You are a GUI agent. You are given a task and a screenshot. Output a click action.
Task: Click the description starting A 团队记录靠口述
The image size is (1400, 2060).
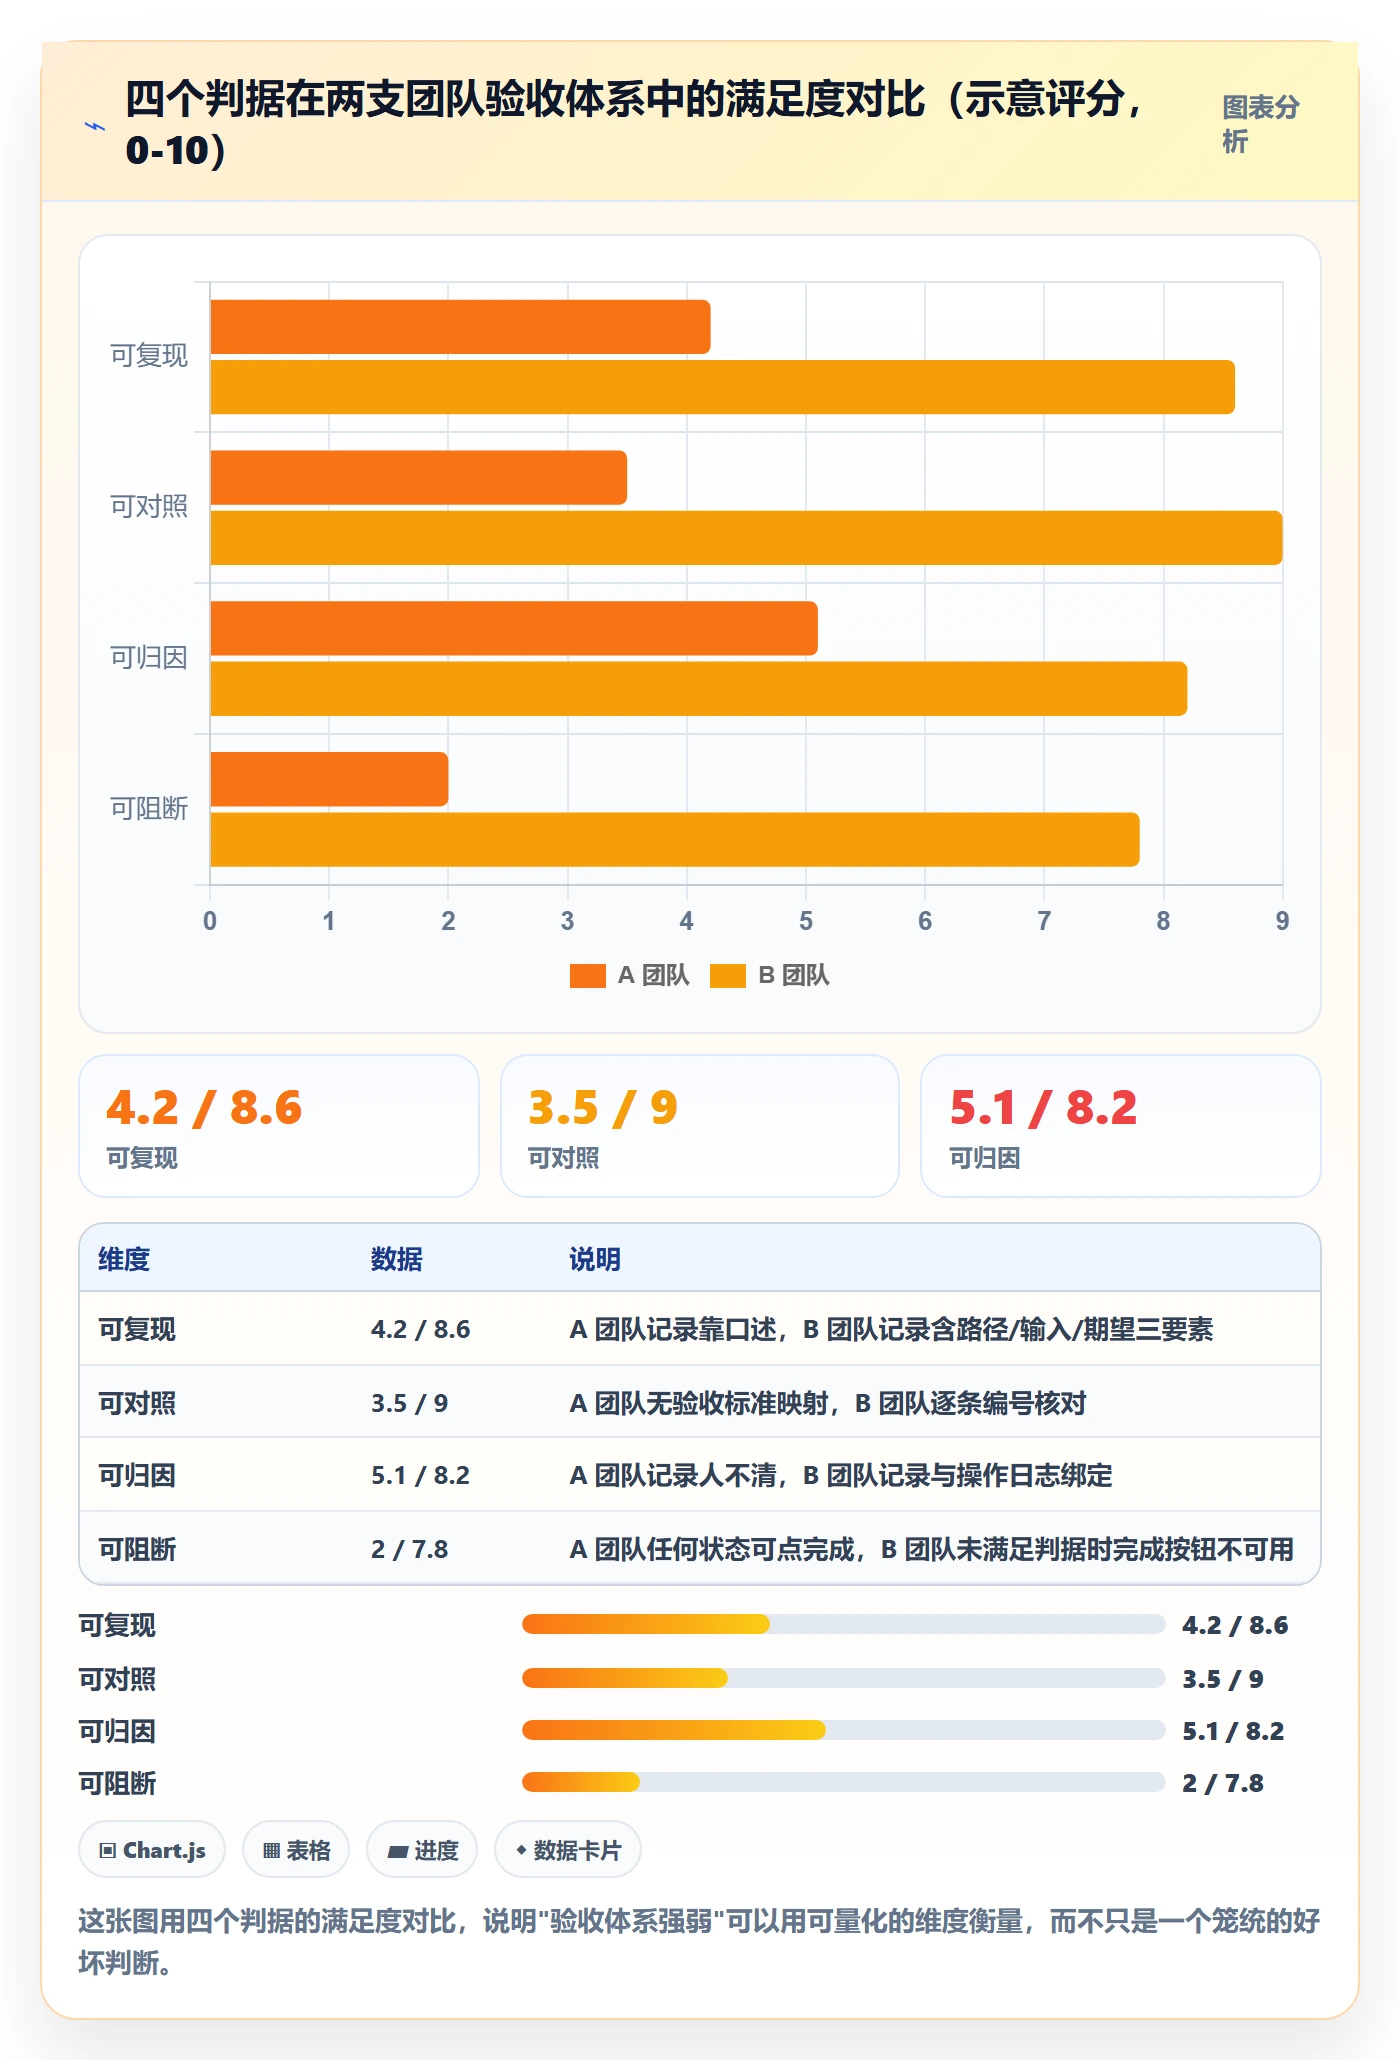(891, 1329)
